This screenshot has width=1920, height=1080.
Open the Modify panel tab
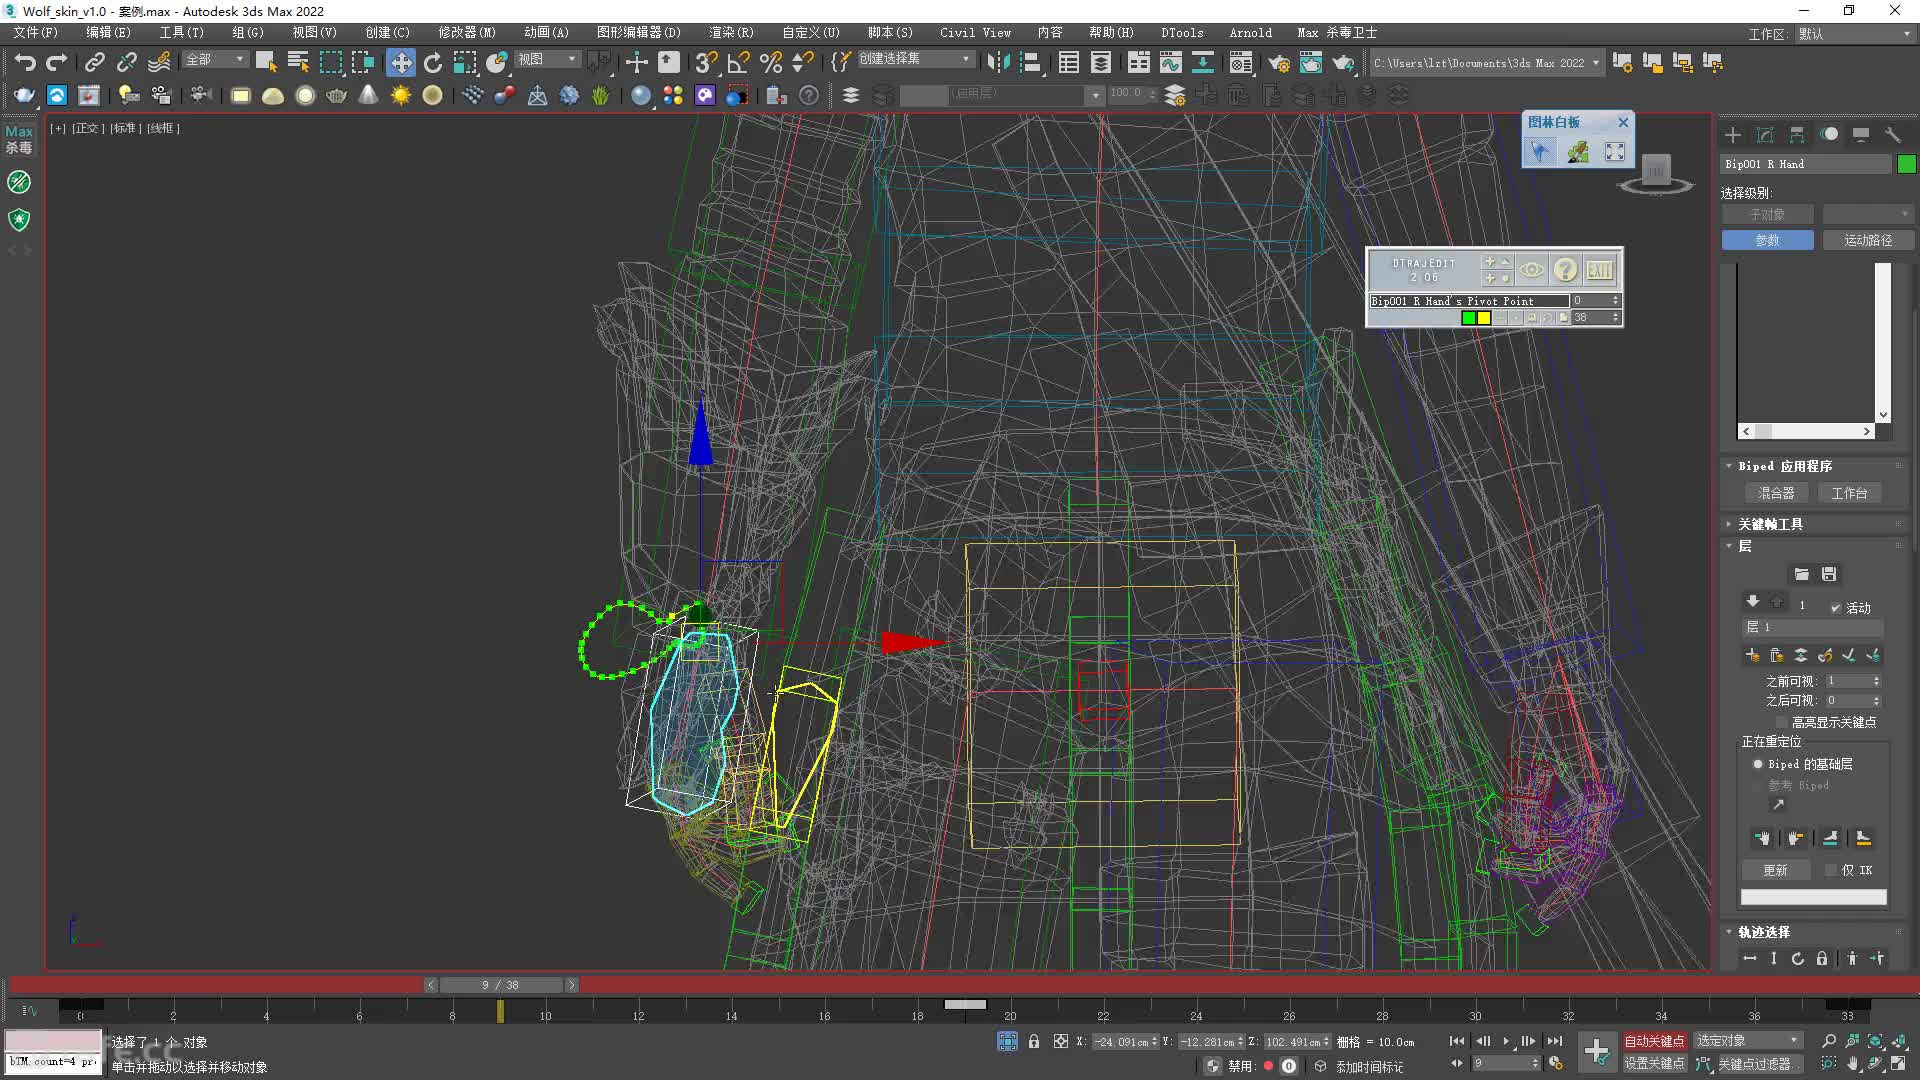pos(1765,135)
